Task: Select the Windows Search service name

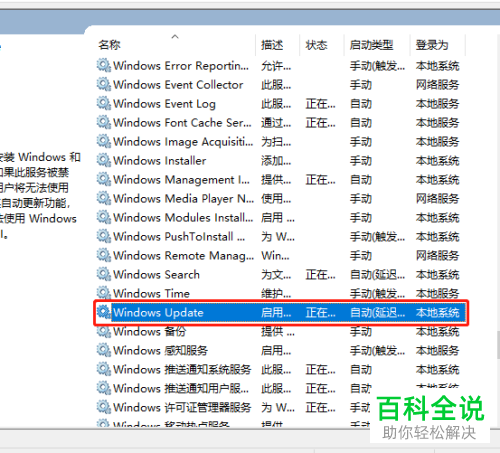Action: (156, 275)
